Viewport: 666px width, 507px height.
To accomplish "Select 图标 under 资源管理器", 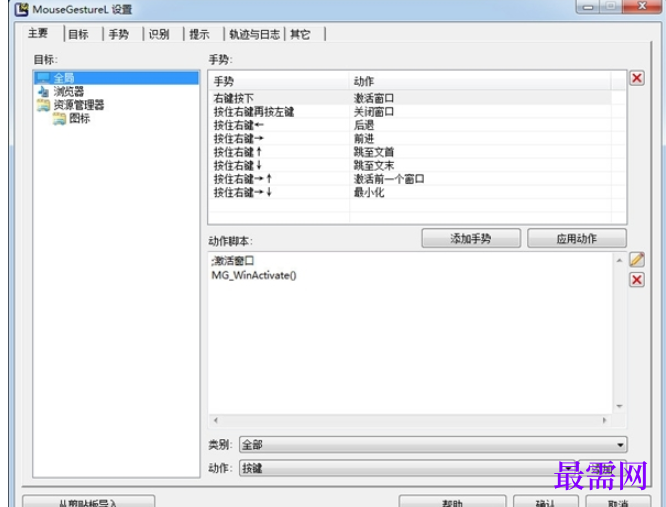I will point(79,118).
